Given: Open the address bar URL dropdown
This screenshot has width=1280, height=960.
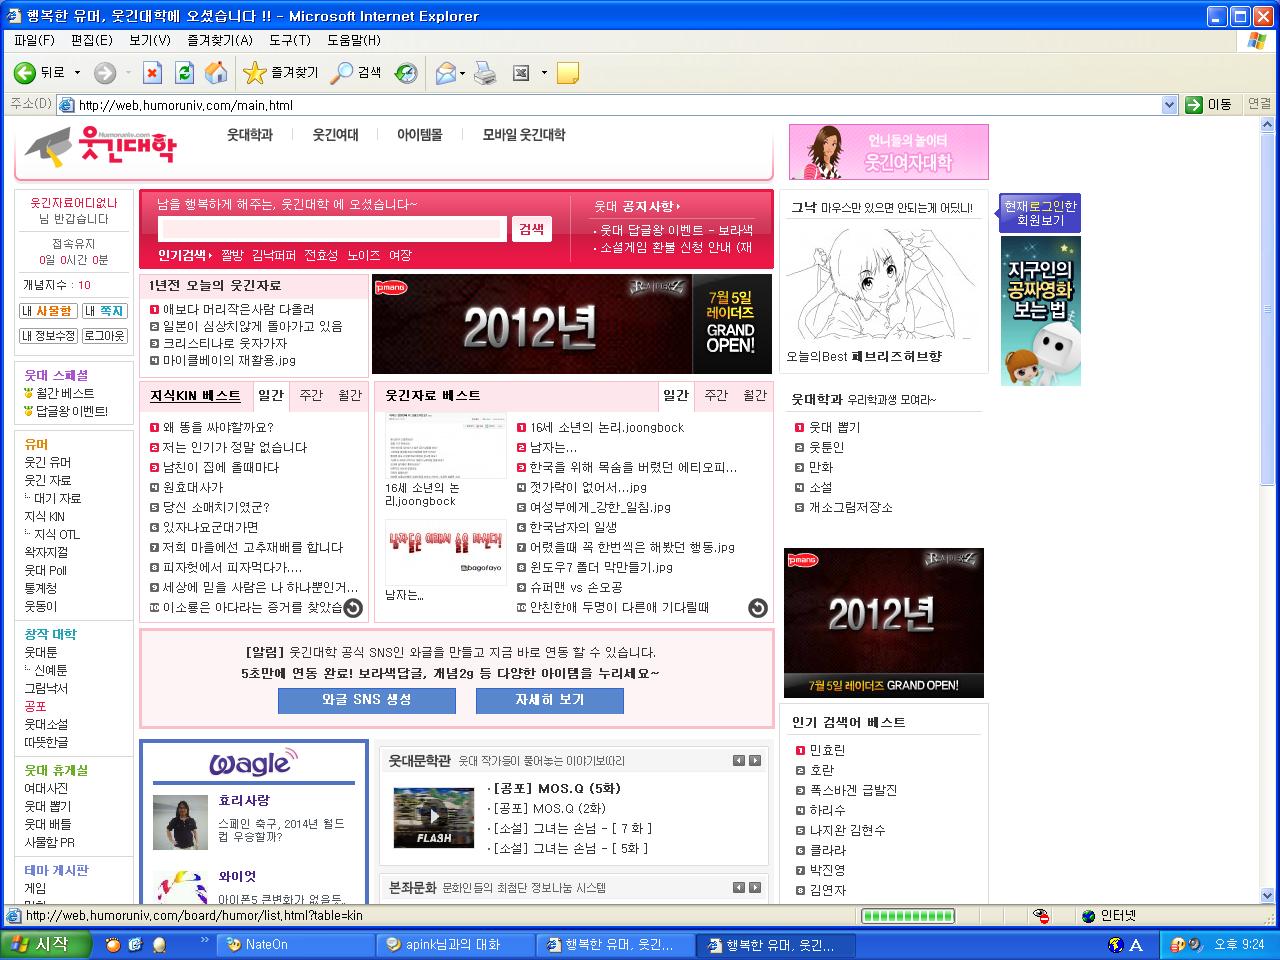Looking at the screenshot, I should pyautogui.click(x=1169, y=105).
